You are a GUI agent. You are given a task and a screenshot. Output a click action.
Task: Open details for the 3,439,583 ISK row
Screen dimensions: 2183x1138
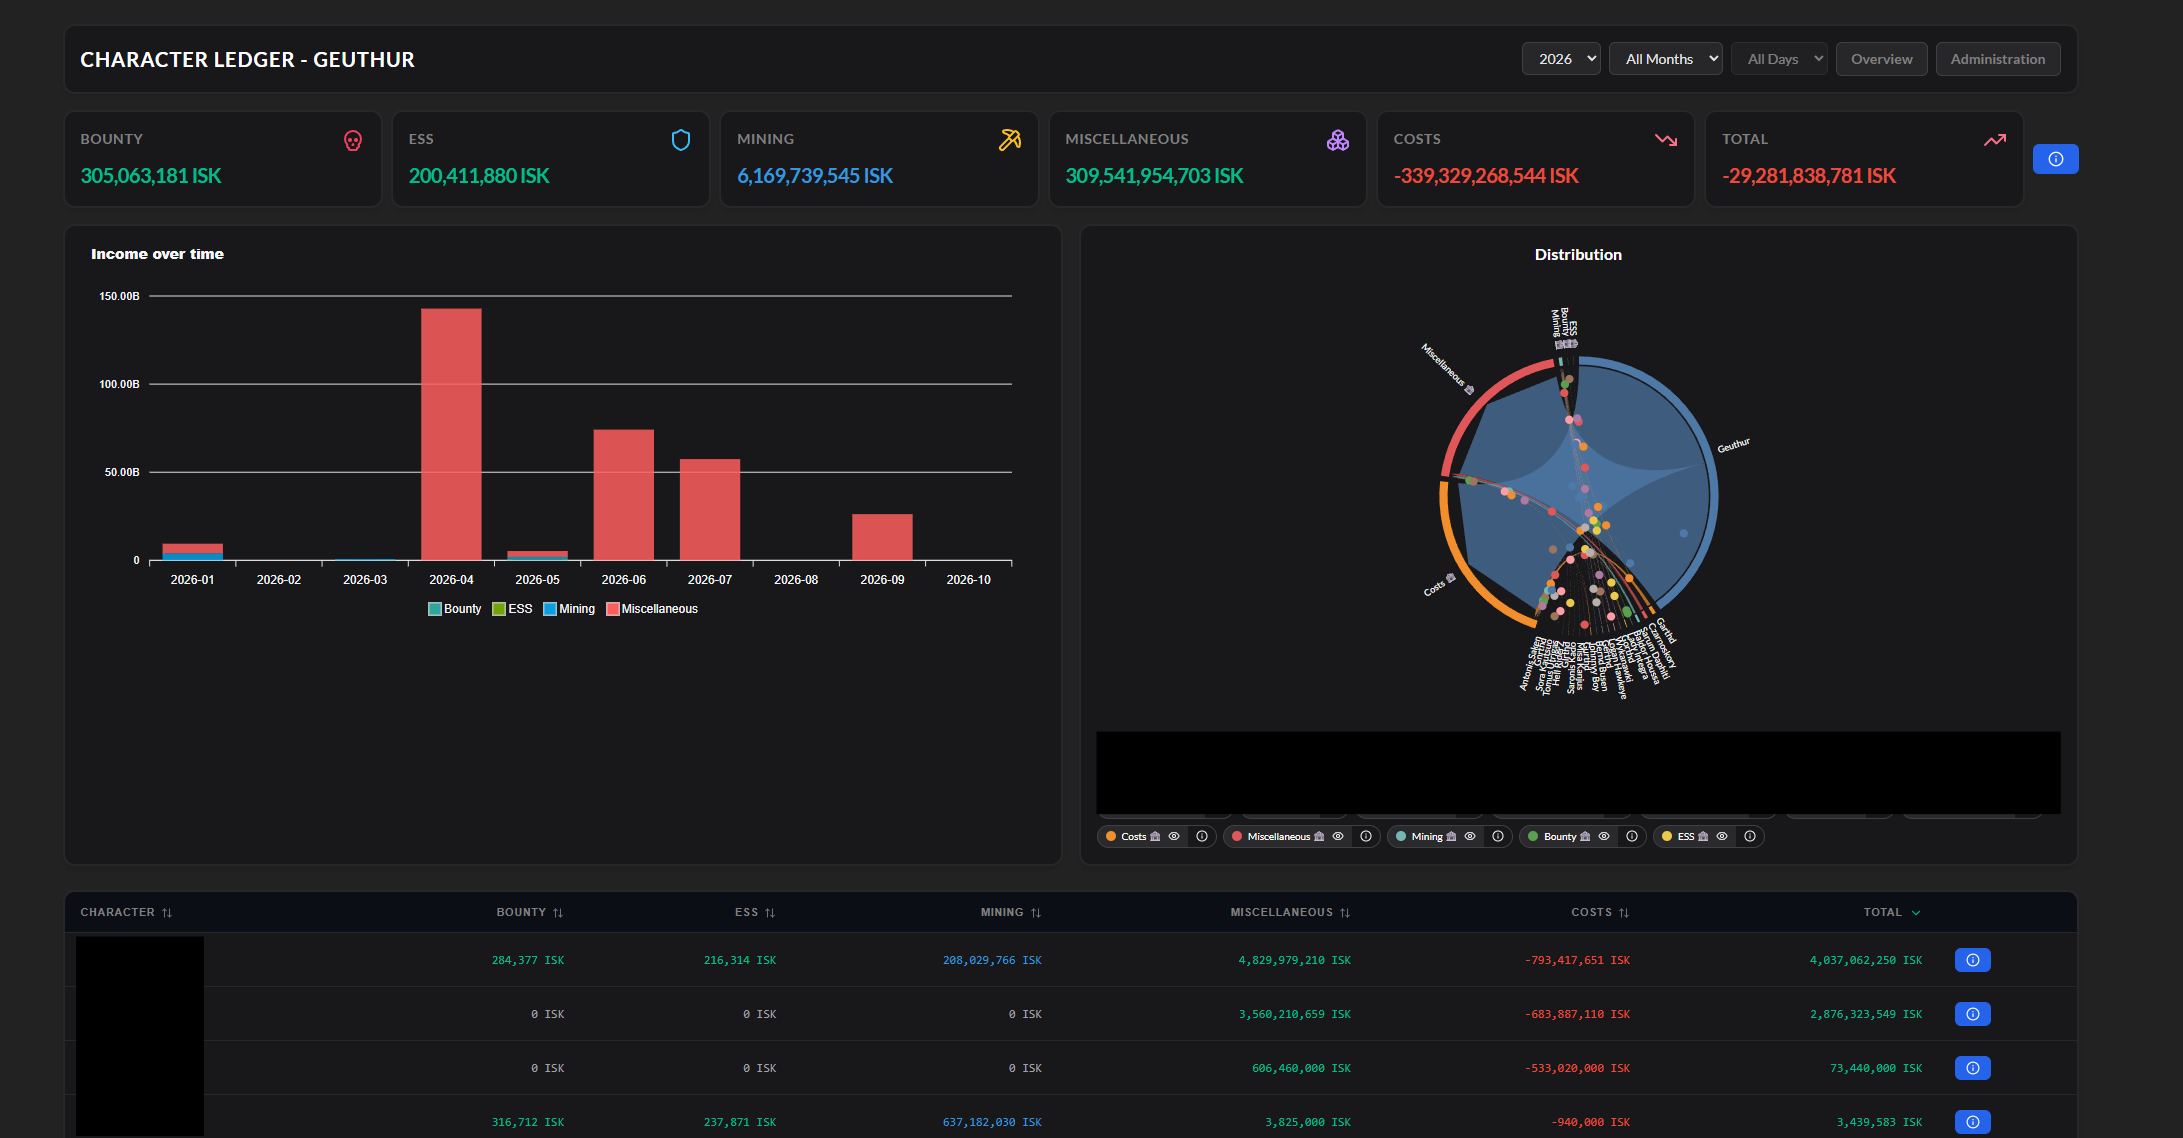tap(1973, 1122)
